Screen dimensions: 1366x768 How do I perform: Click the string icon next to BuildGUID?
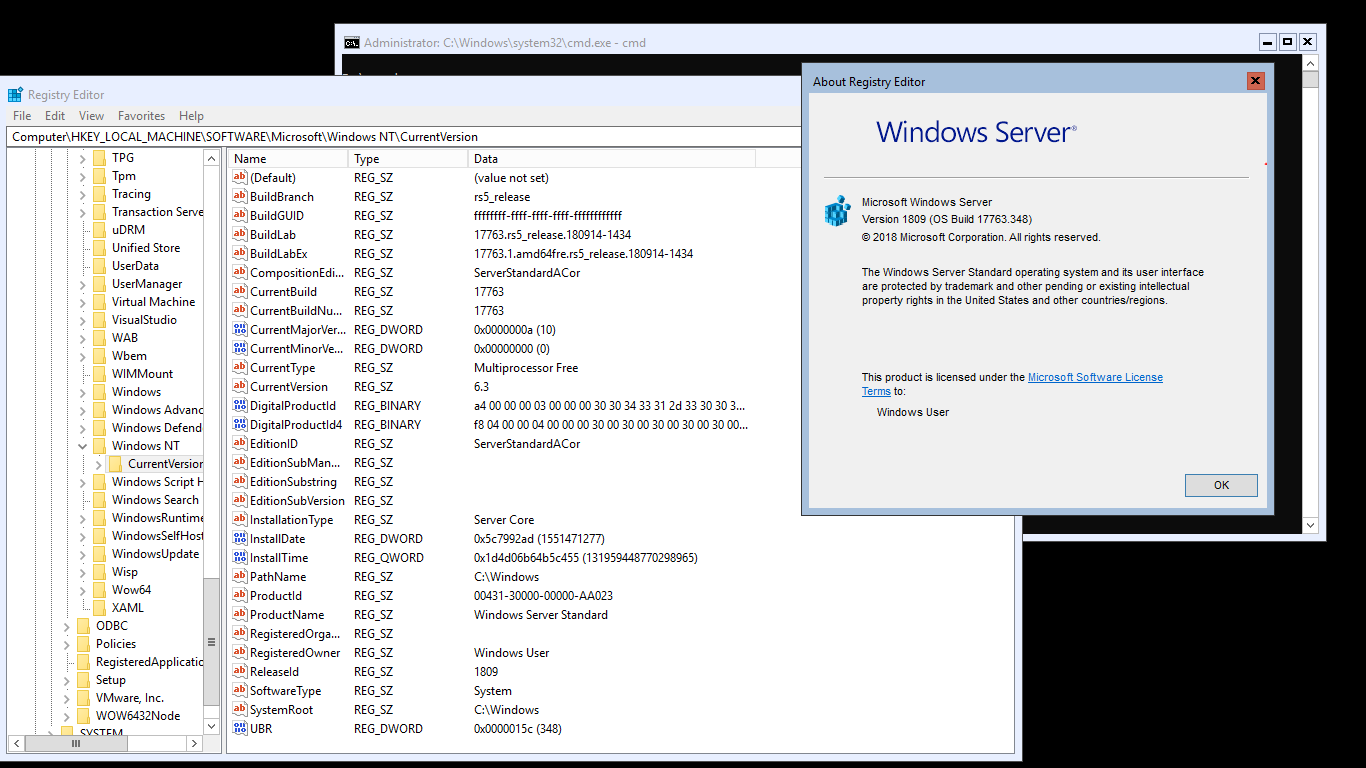point(239,216)
